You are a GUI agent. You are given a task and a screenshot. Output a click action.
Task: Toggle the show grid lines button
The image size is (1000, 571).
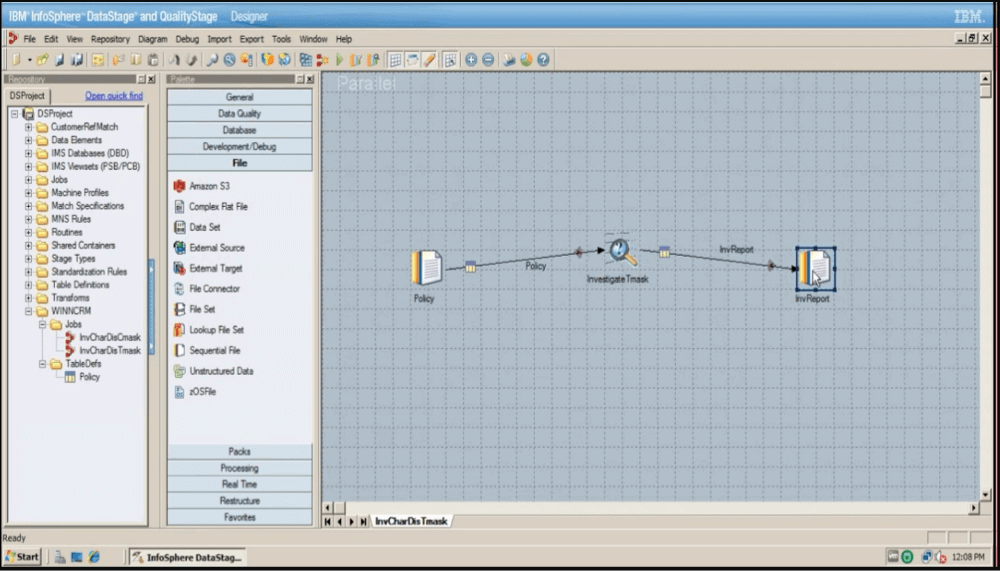395,60
